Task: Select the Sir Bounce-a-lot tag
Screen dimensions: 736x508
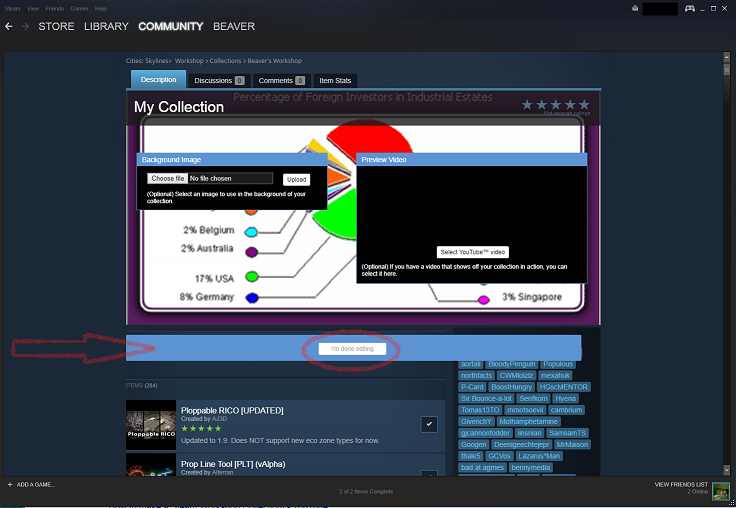Action: [486, 399]
